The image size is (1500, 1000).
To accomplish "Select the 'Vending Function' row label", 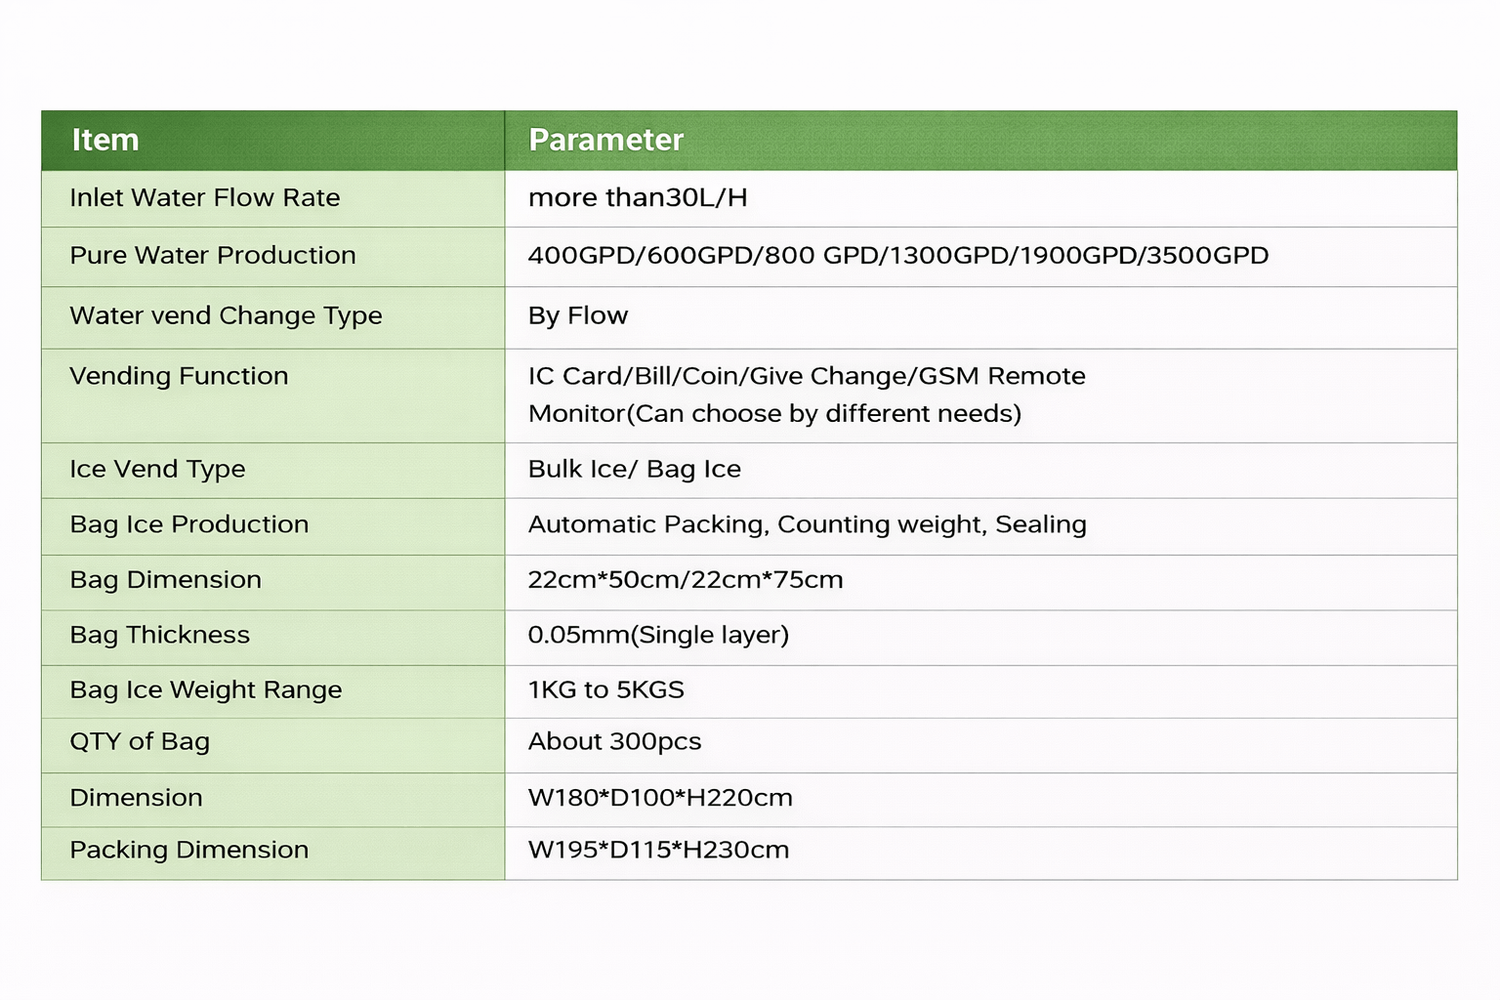I will coord(179,376).
